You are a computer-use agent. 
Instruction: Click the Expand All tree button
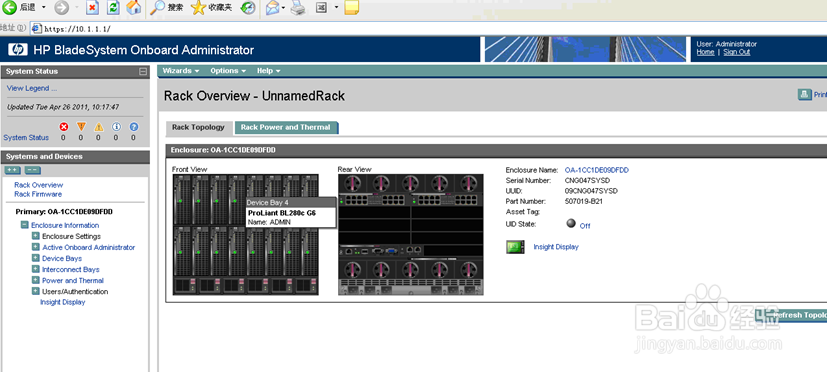coord(13,170)
